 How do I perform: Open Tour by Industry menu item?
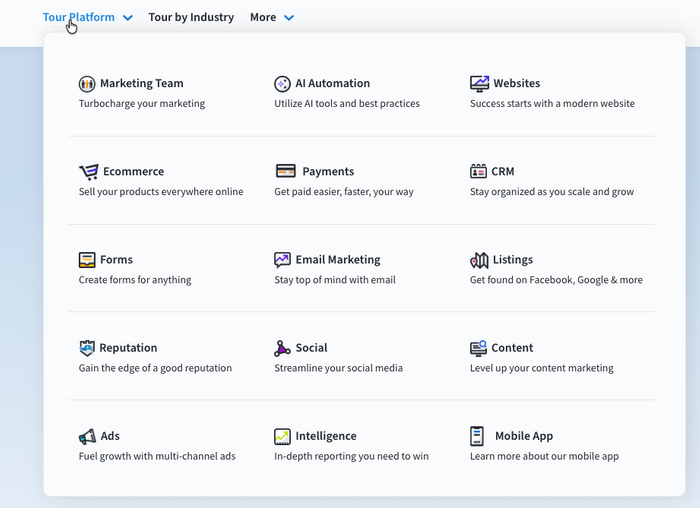(191, 17)
